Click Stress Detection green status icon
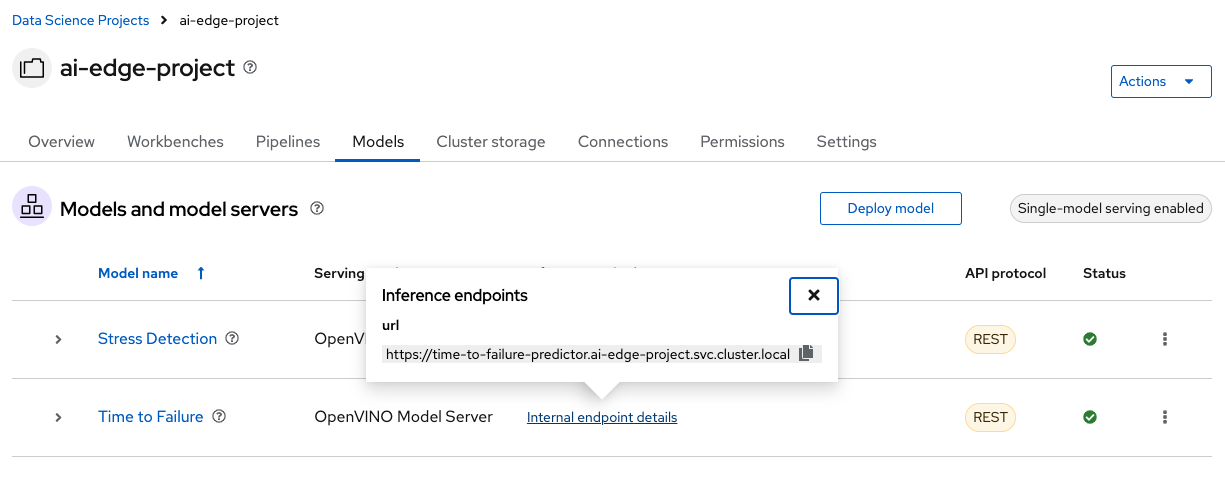The height and width of the screenshot is (499, 1225). (1090, 339)
